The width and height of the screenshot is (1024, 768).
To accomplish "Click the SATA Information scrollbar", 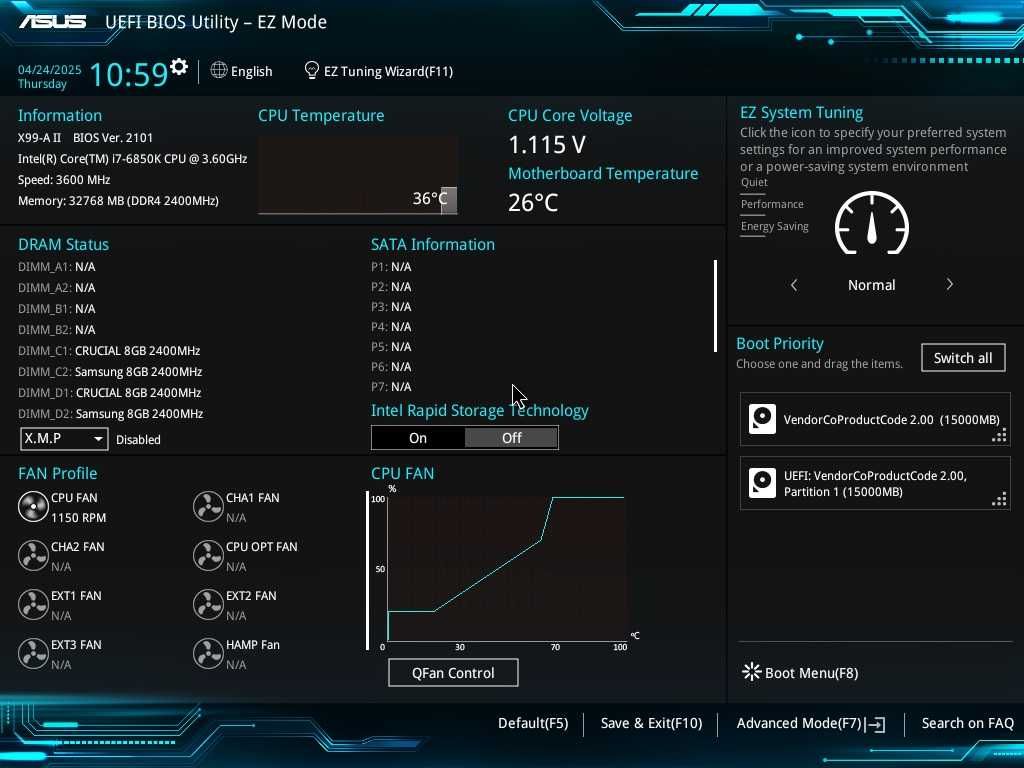I will [715, 306].
